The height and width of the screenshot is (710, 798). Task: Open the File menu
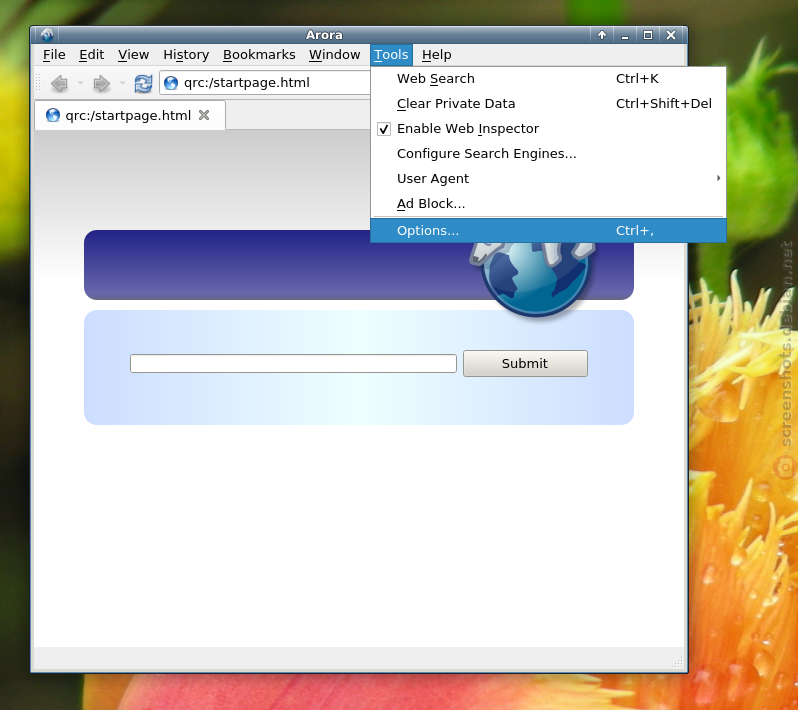tap(54, 54)
